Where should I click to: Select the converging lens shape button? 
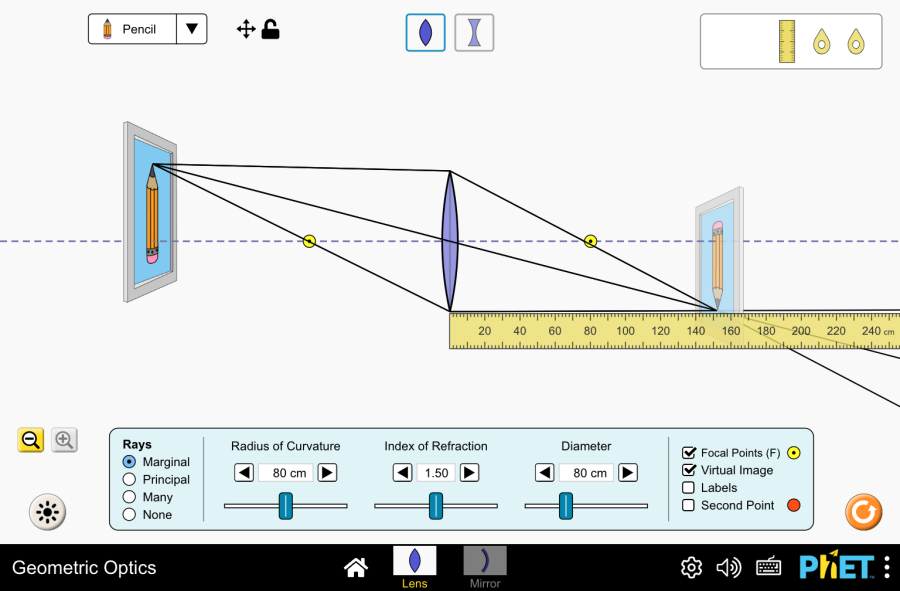[x=425, y=32]
